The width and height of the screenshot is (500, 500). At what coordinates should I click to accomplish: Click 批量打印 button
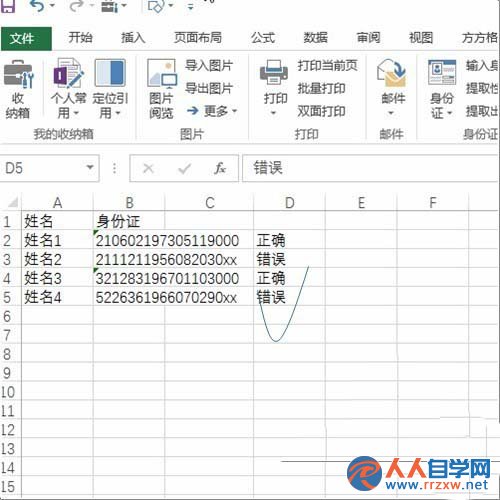click(321, 89)
